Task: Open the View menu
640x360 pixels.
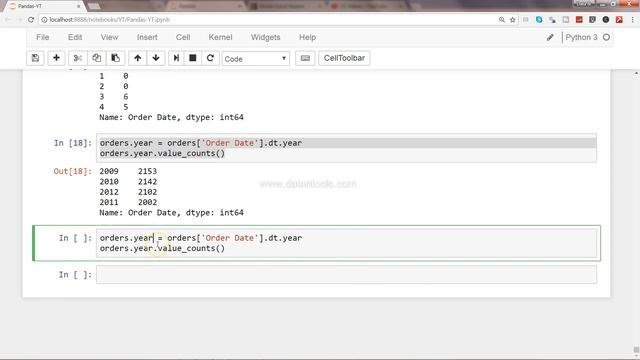Action: tap(109, 37)
